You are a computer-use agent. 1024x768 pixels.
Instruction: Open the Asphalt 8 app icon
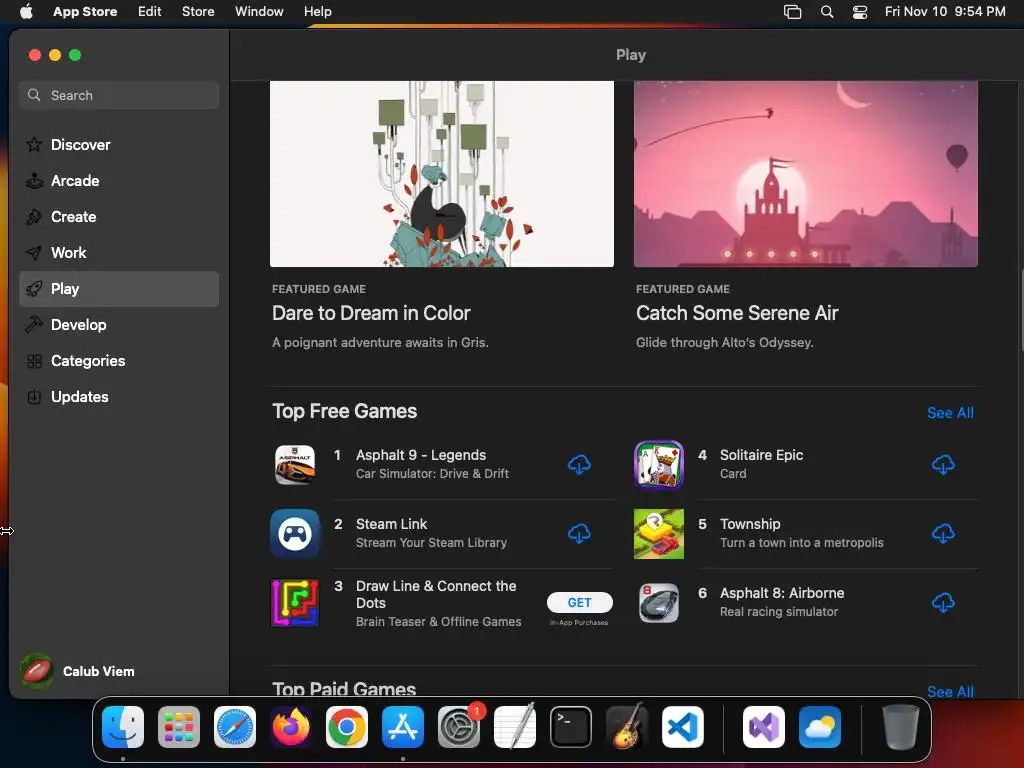click(x=659, y=602)
